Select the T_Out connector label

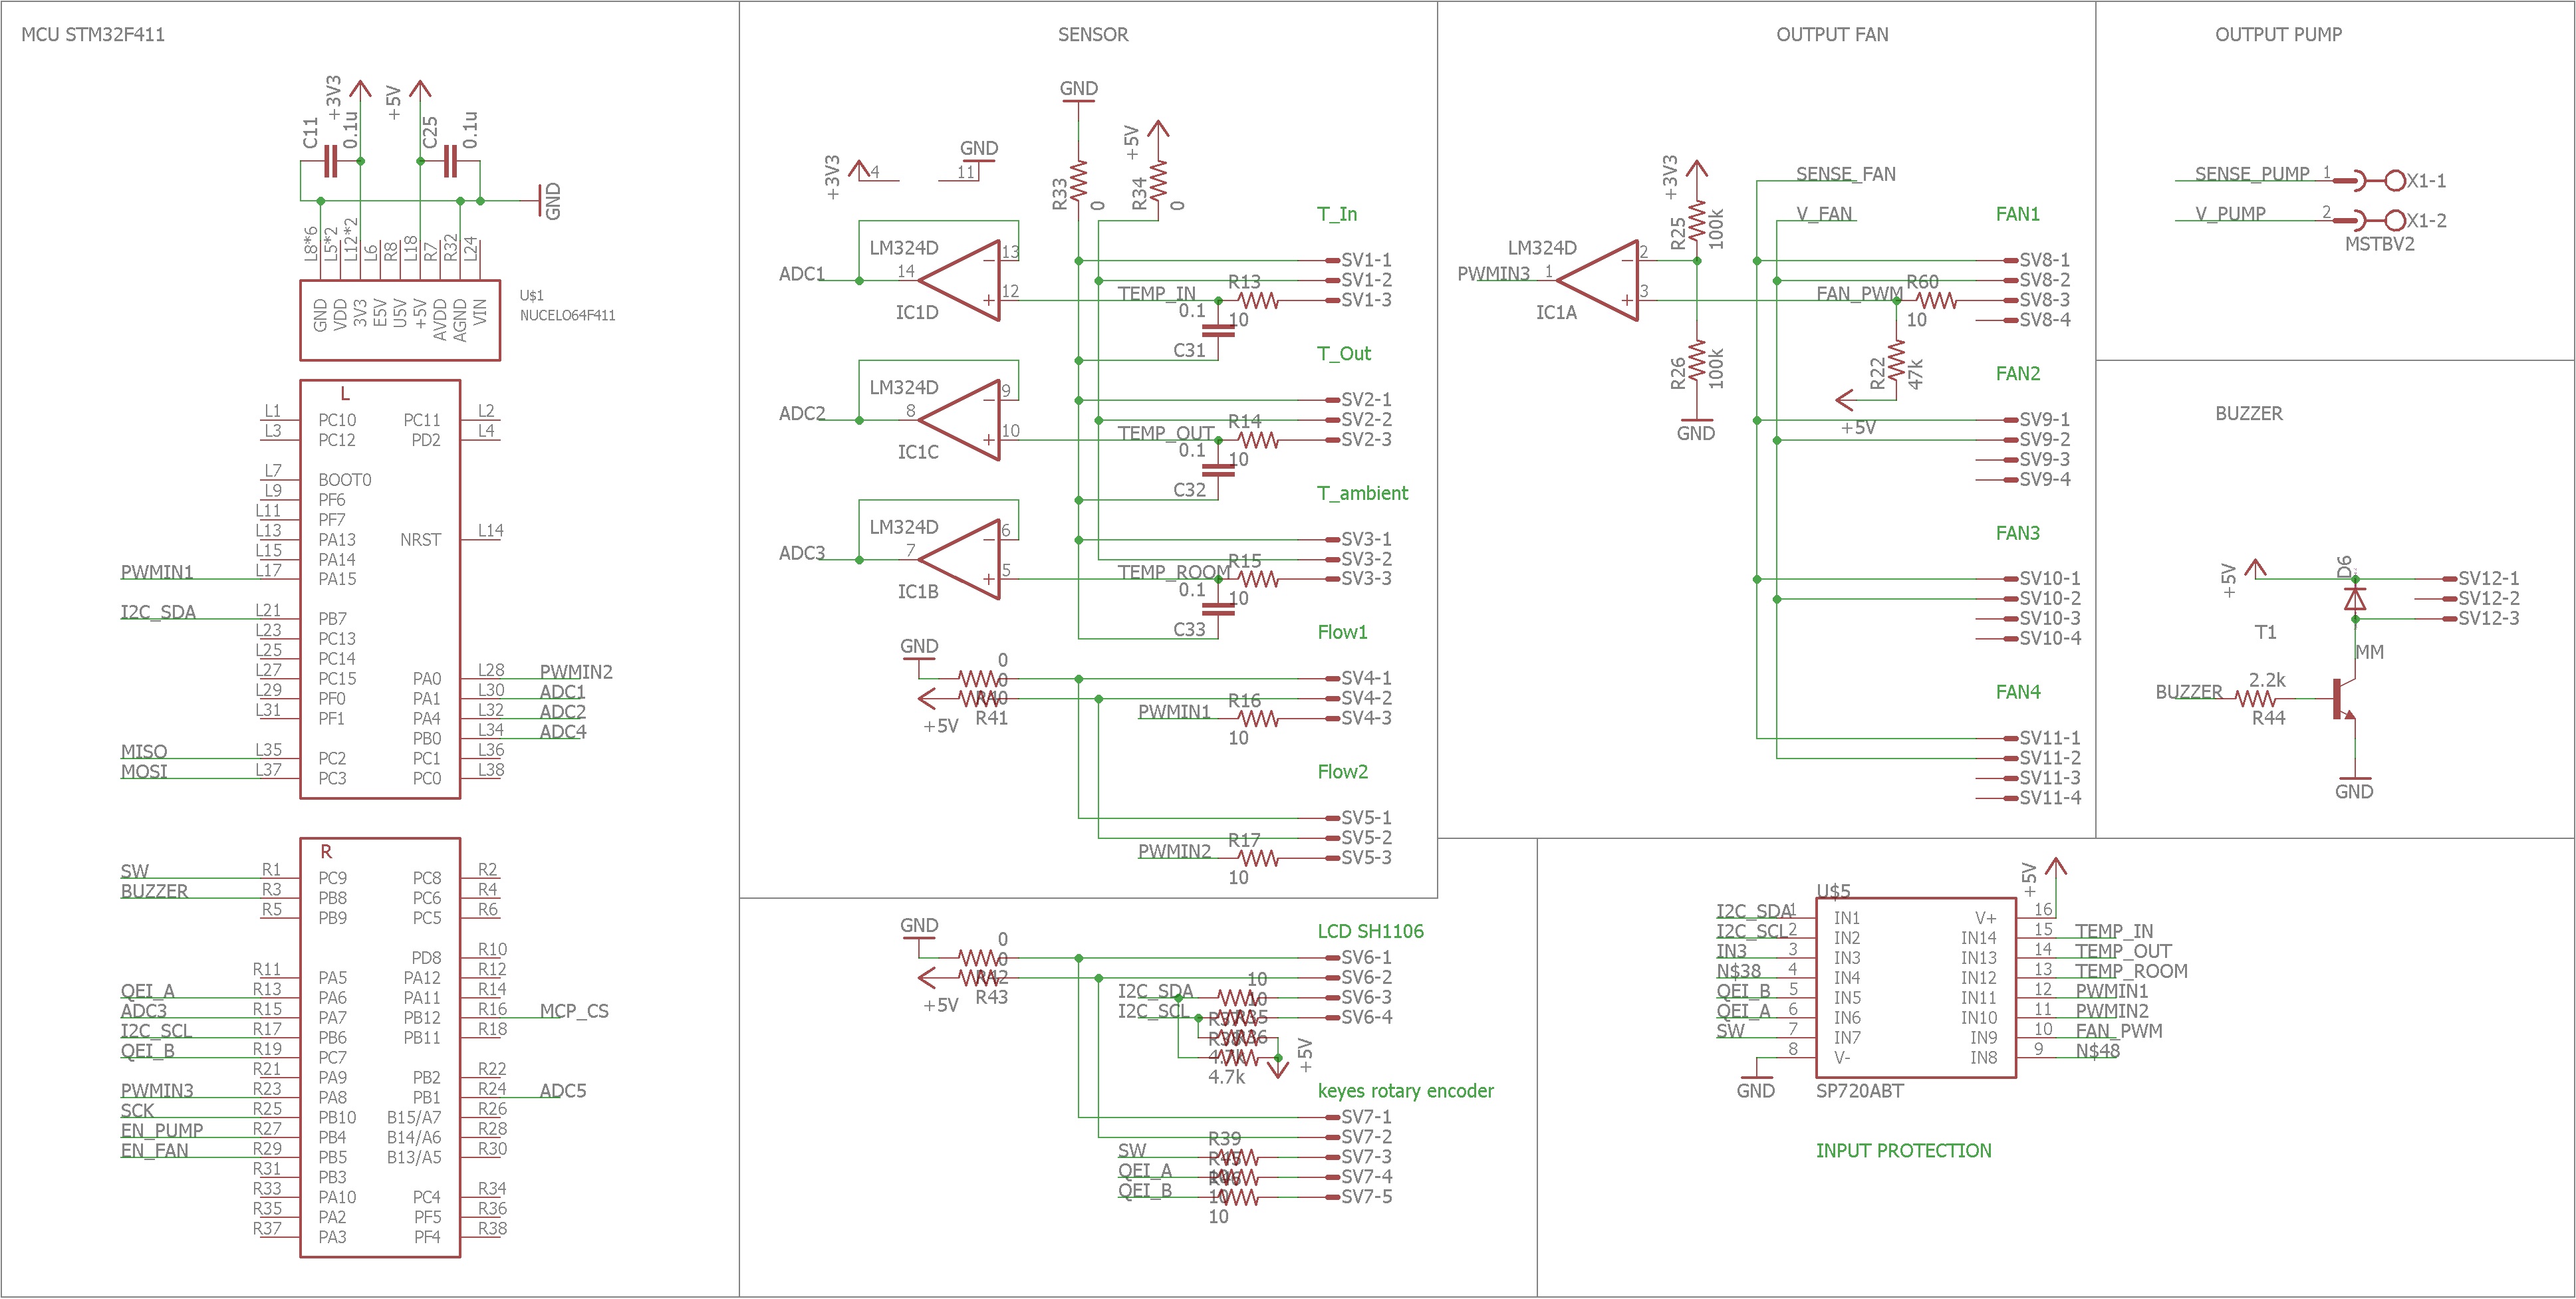[1344, 353]
